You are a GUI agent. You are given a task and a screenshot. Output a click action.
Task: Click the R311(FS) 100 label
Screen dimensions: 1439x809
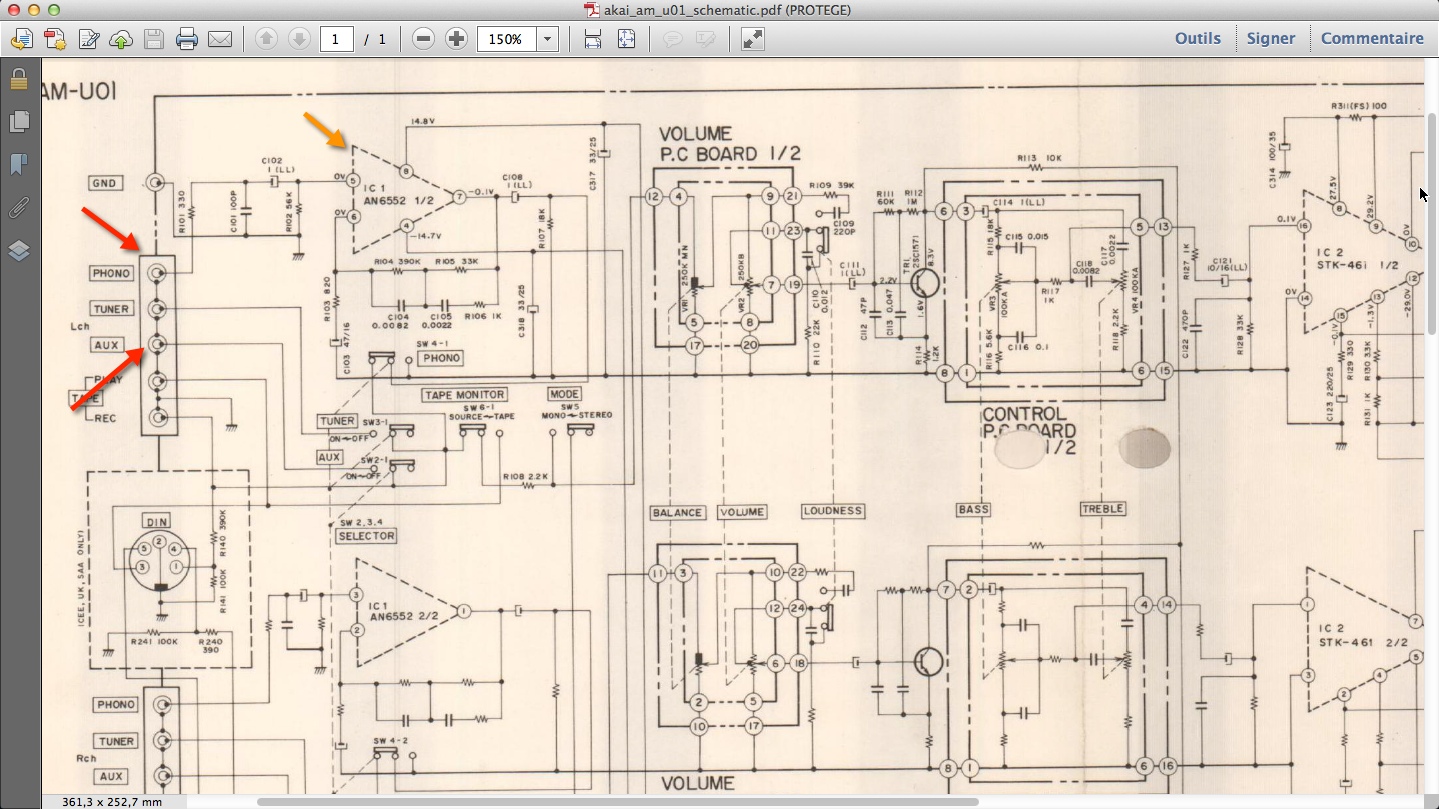pyautogui.click(x=1357, y=106)
